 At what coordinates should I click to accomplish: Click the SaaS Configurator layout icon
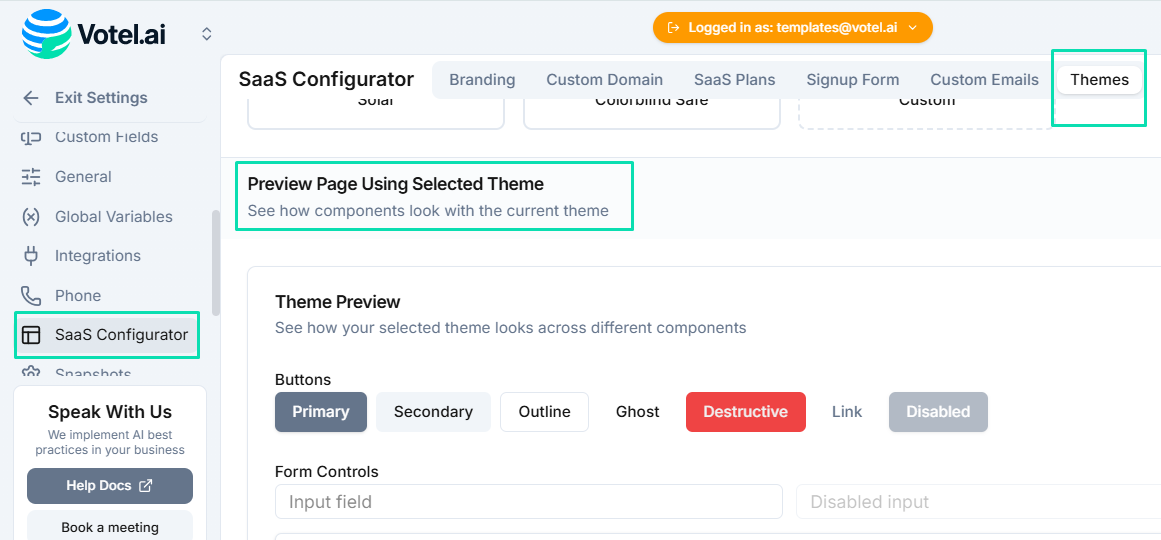pyautogui.click(x=31, y=335)
